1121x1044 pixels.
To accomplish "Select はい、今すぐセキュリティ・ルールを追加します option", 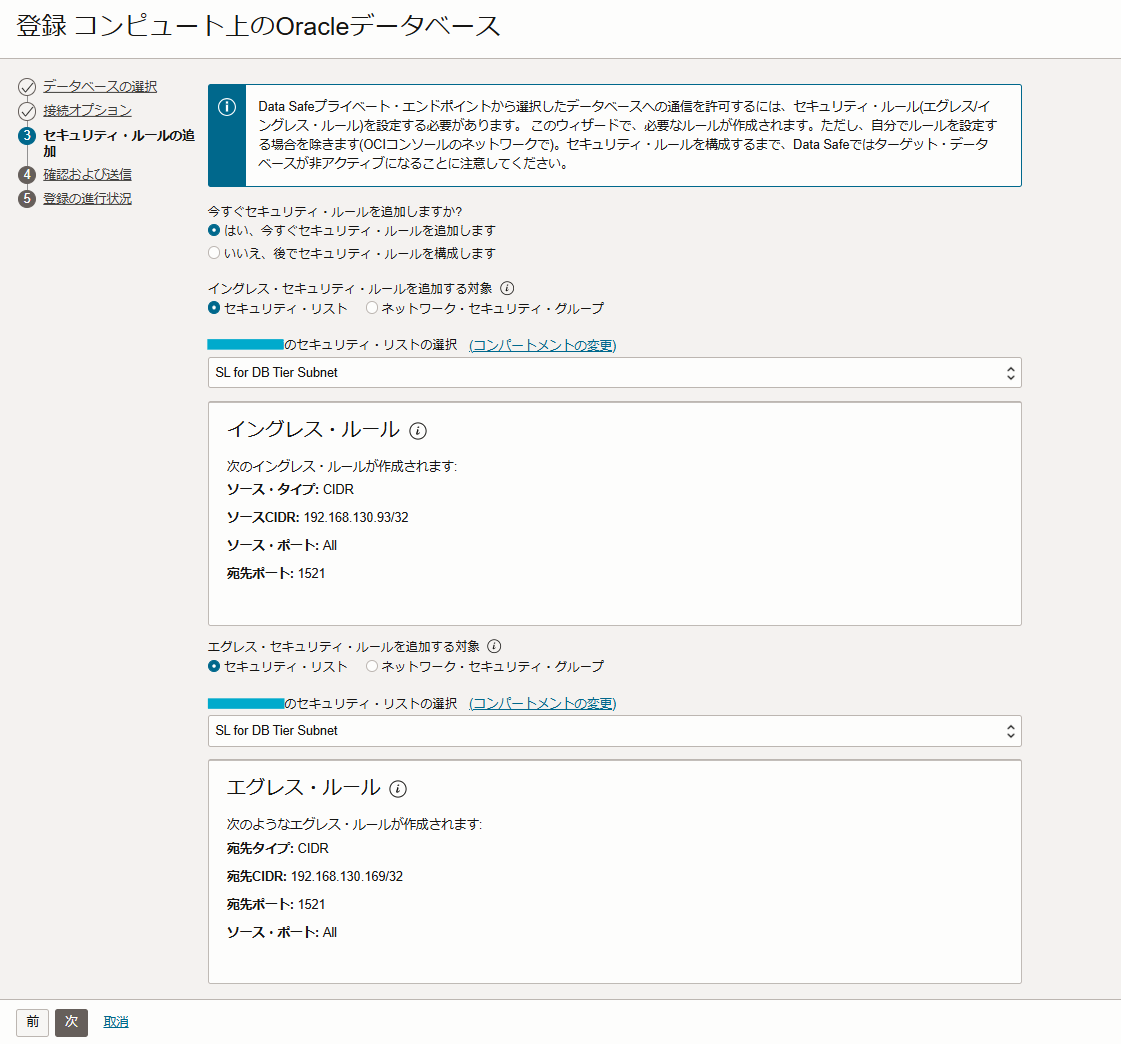I will tap(212, 230).
